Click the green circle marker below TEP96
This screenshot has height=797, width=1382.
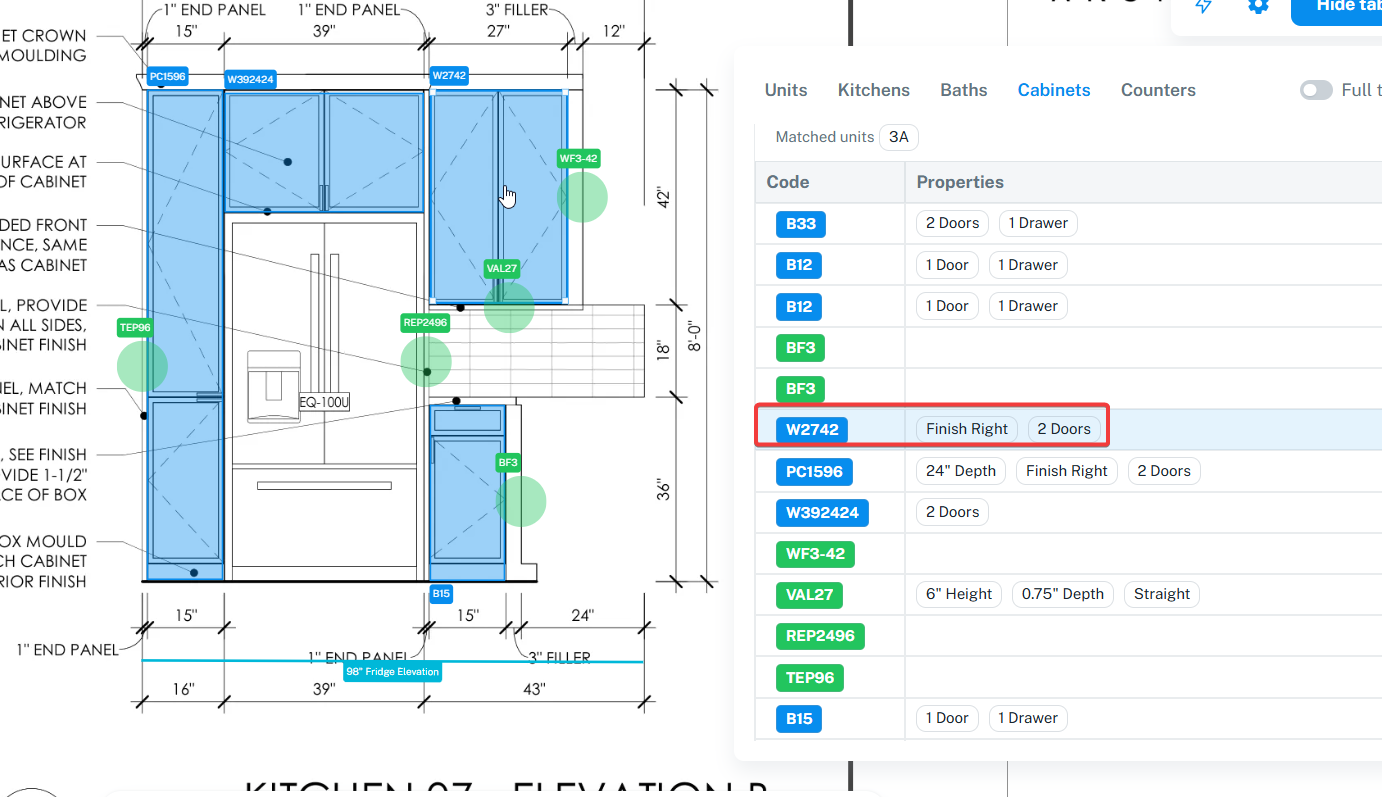[x=142, y=365]
